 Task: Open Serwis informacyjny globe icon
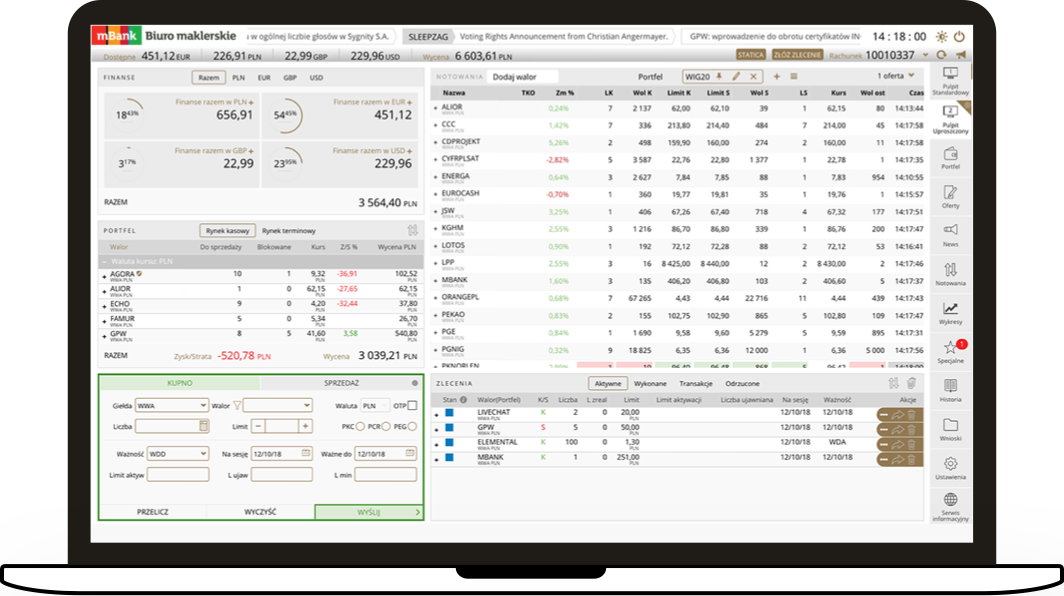point(950,507)
